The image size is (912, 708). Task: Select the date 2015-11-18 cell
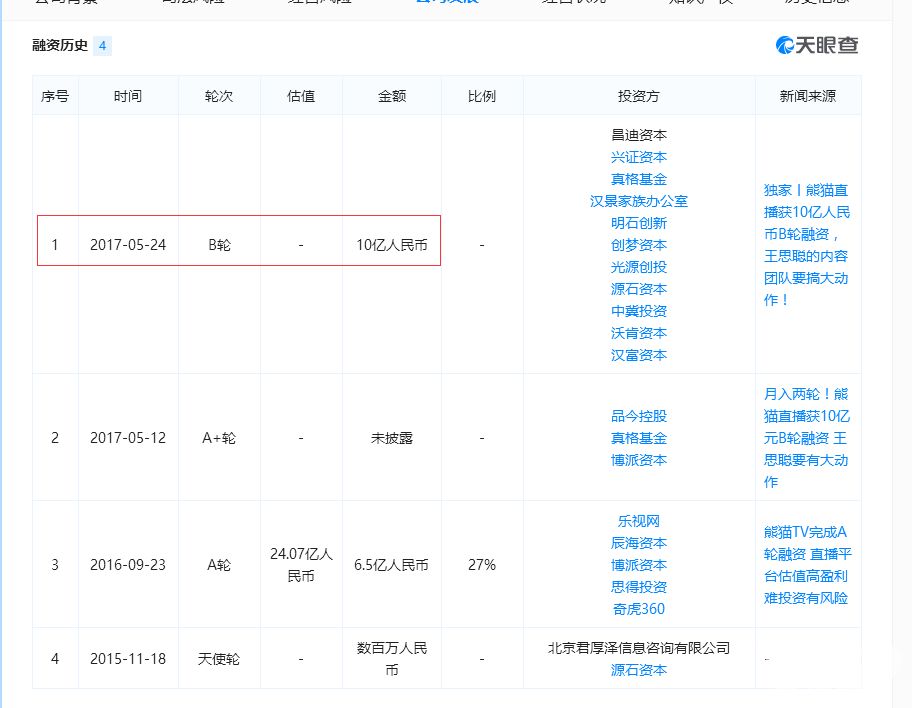point(128,659)
